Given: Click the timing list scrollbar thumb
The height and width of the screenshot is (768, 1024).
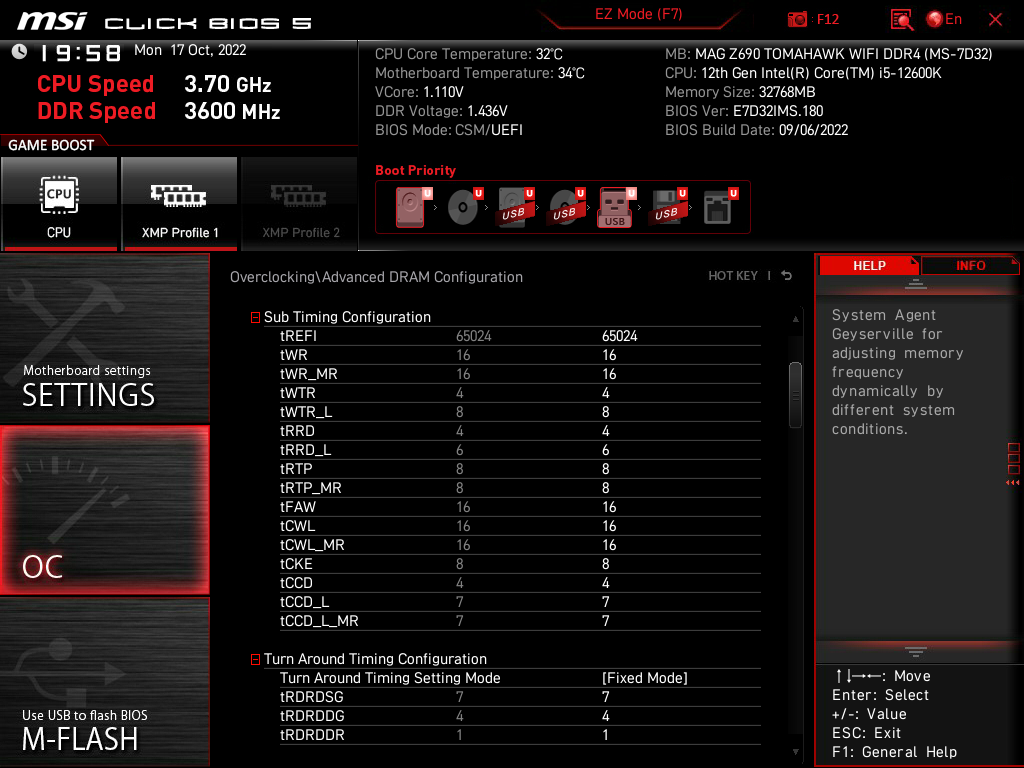Looking at the screenshot, I should [795, 394].
